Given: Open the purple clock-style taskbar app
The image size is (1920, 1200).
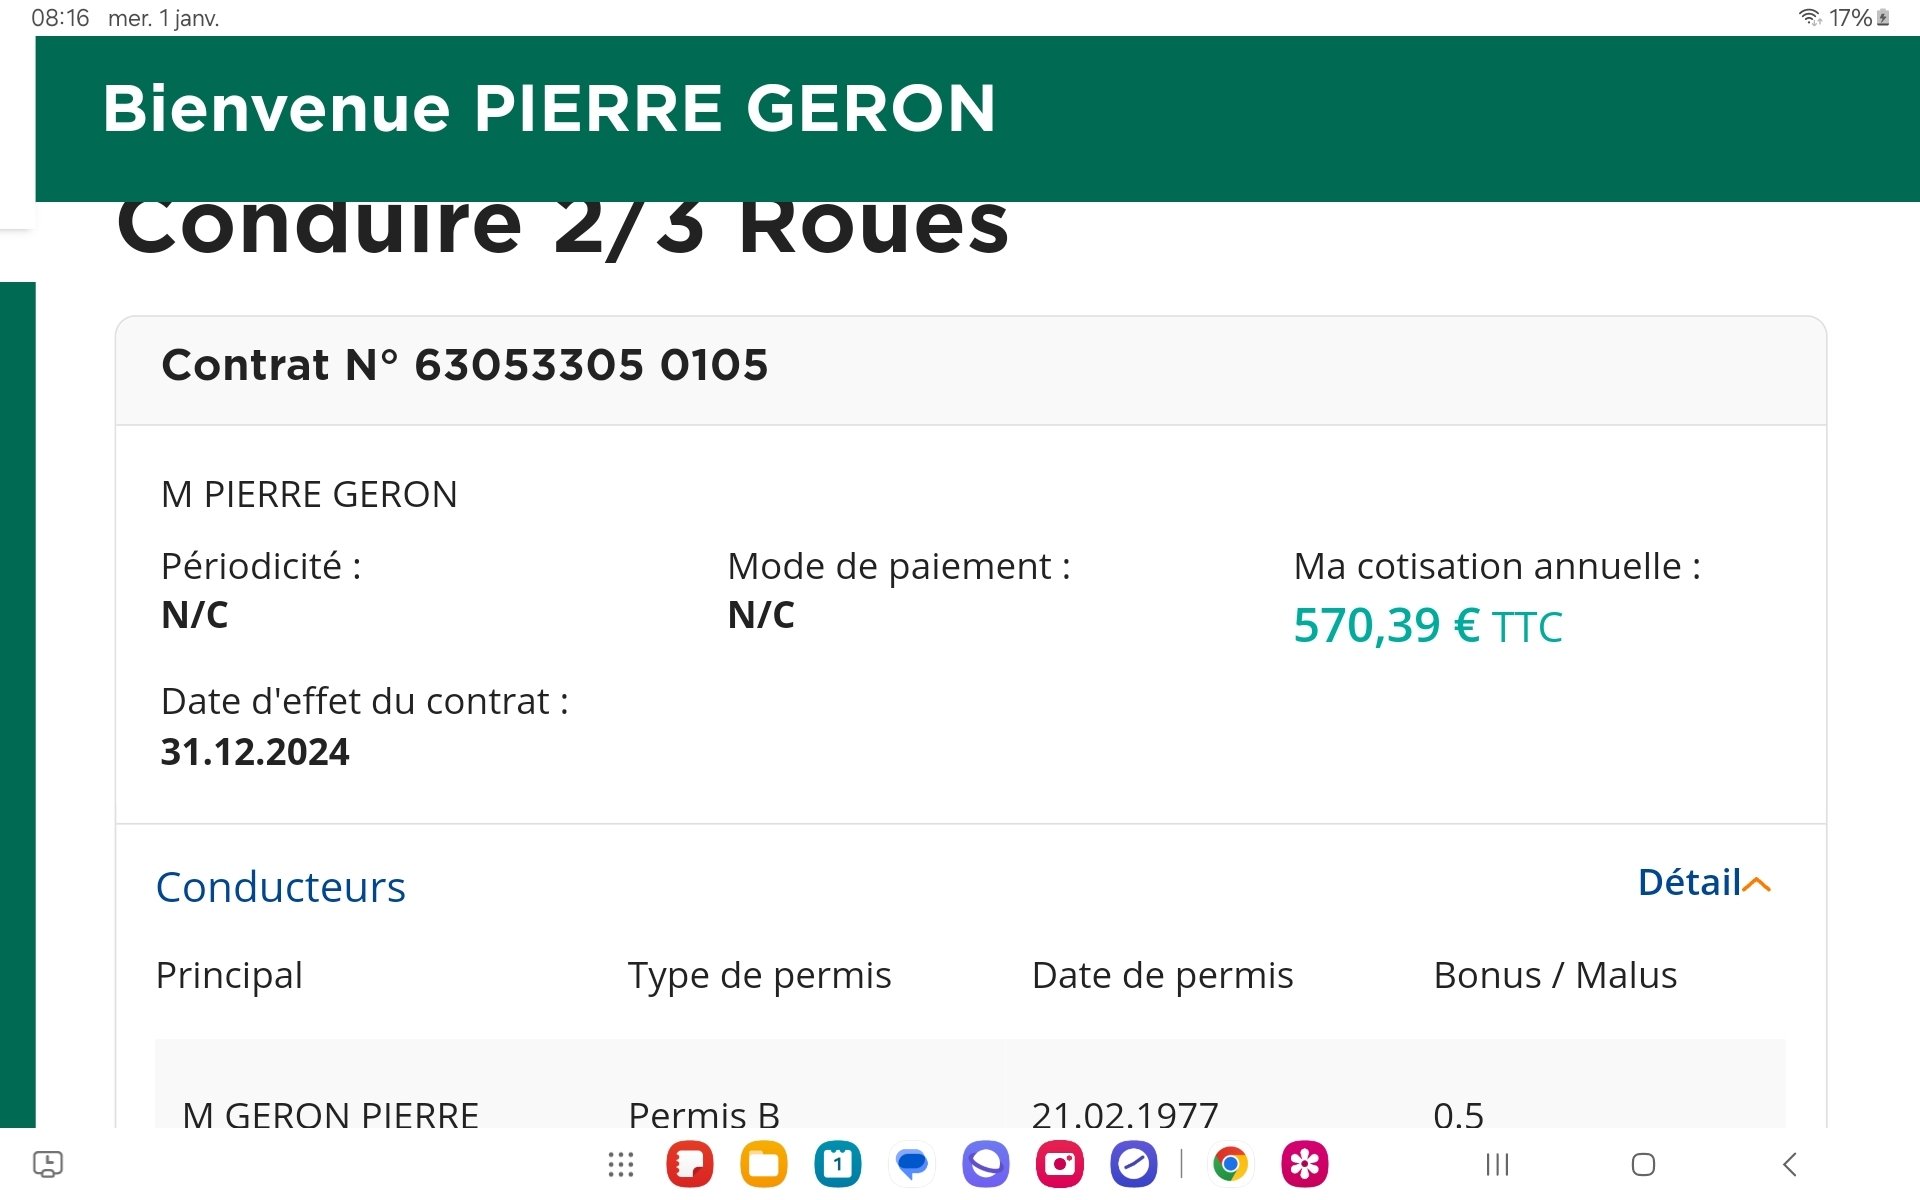Looking at the screenshot, I should 1134,1164.
